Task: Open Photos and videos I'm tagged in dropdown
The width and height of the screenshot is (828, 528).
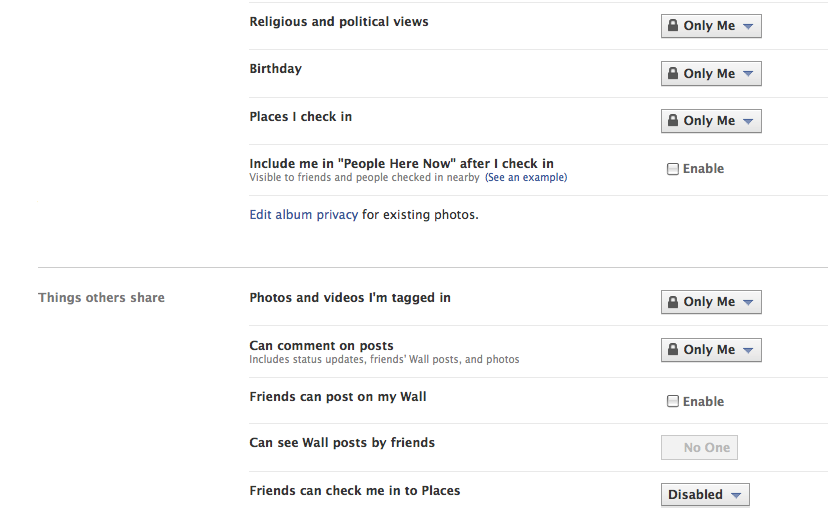Action: pyautogui.click(x=711, y=302)
